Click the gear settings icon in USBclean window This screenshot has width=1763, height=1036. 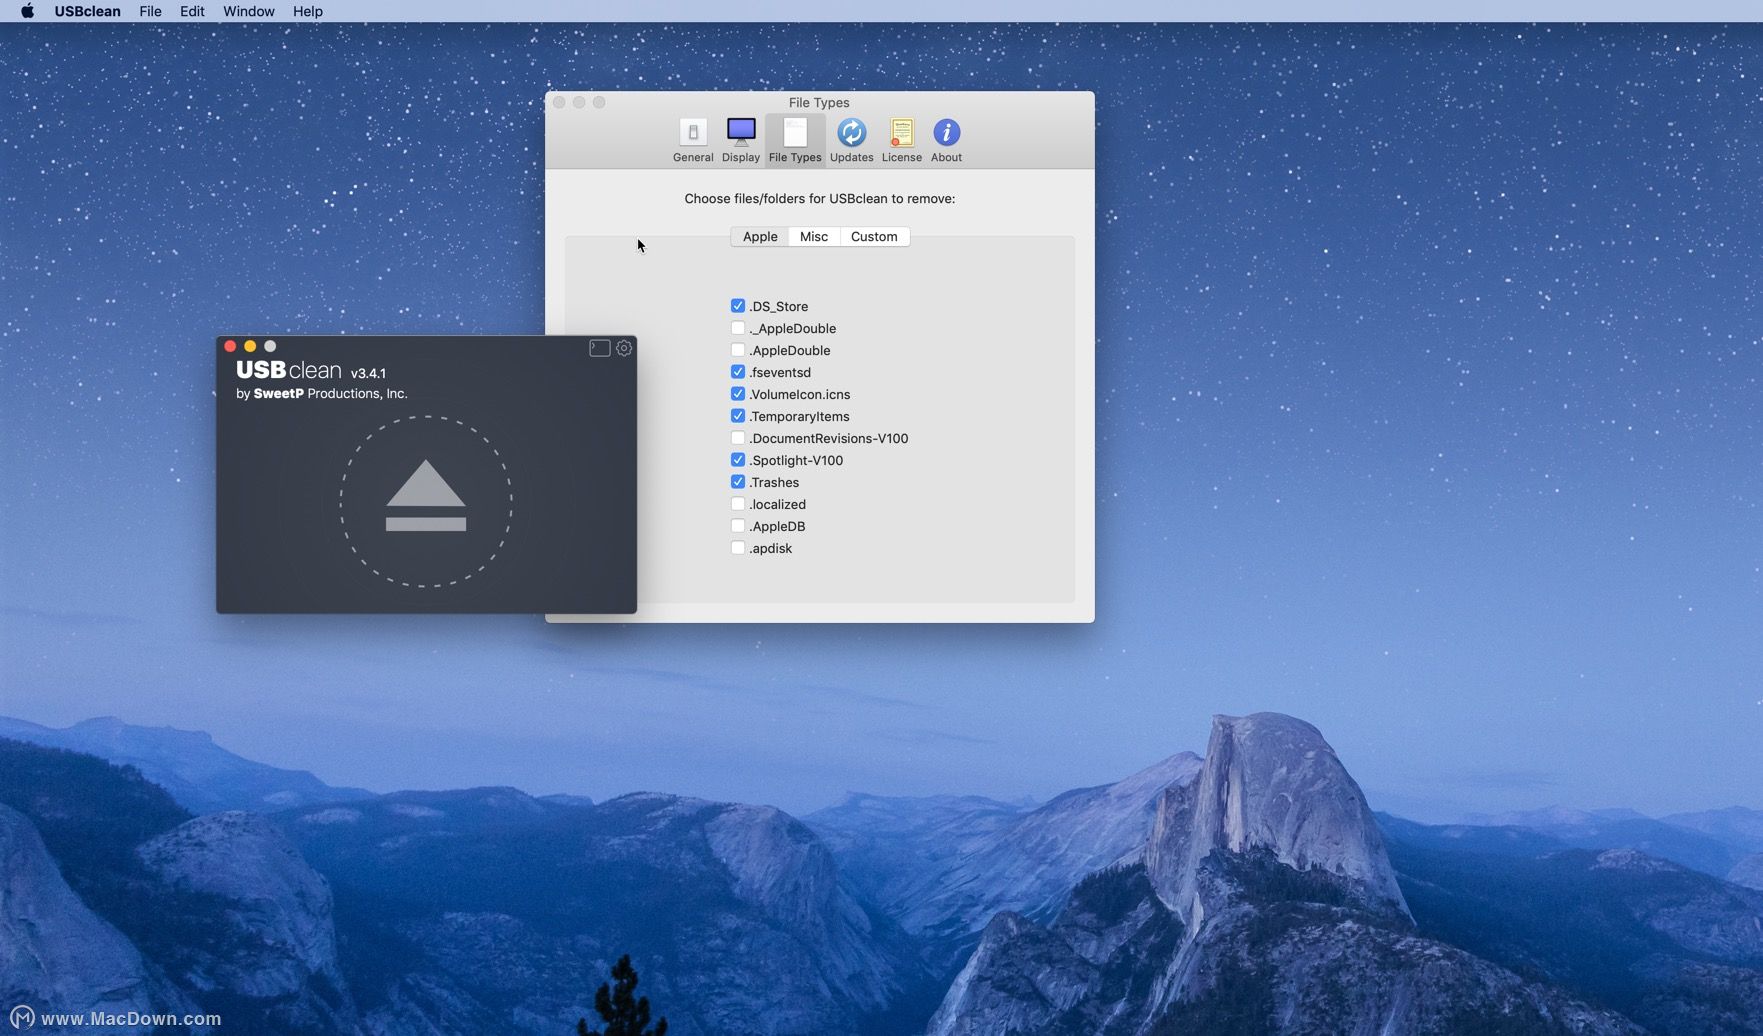coord(624,348)
